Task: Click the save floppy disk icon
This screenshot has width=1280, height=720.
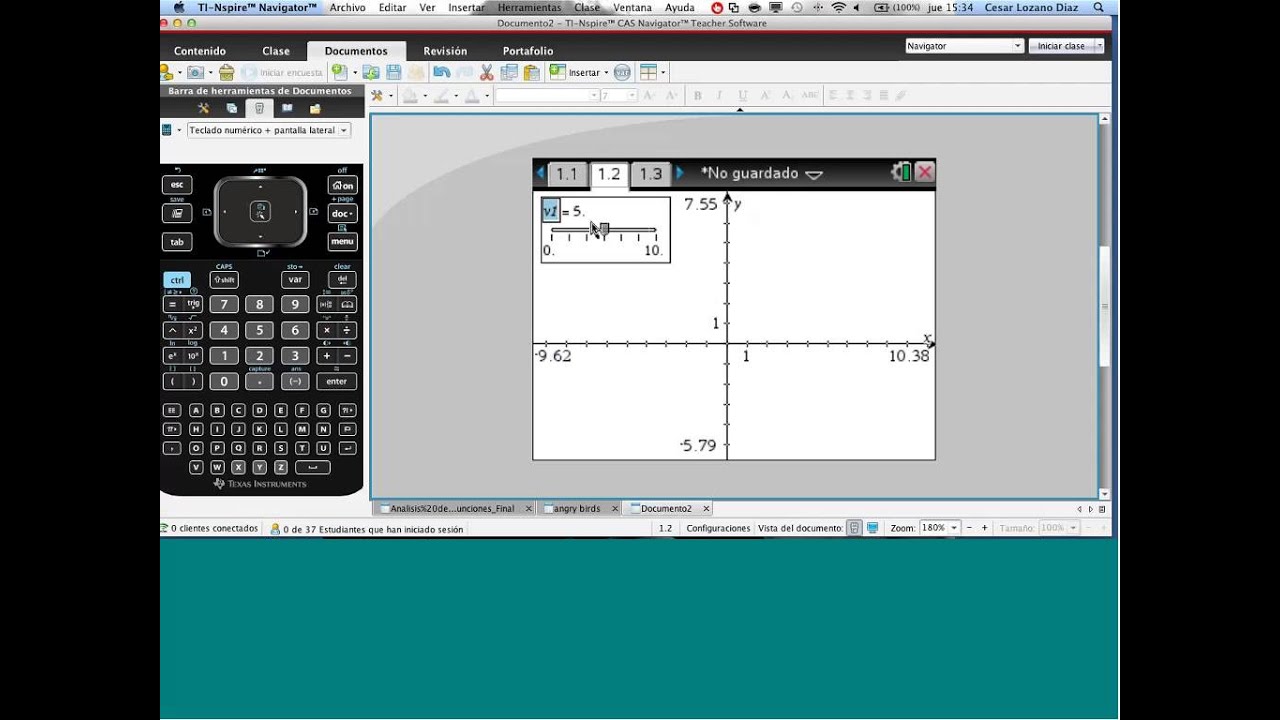Action: (393, 72)
